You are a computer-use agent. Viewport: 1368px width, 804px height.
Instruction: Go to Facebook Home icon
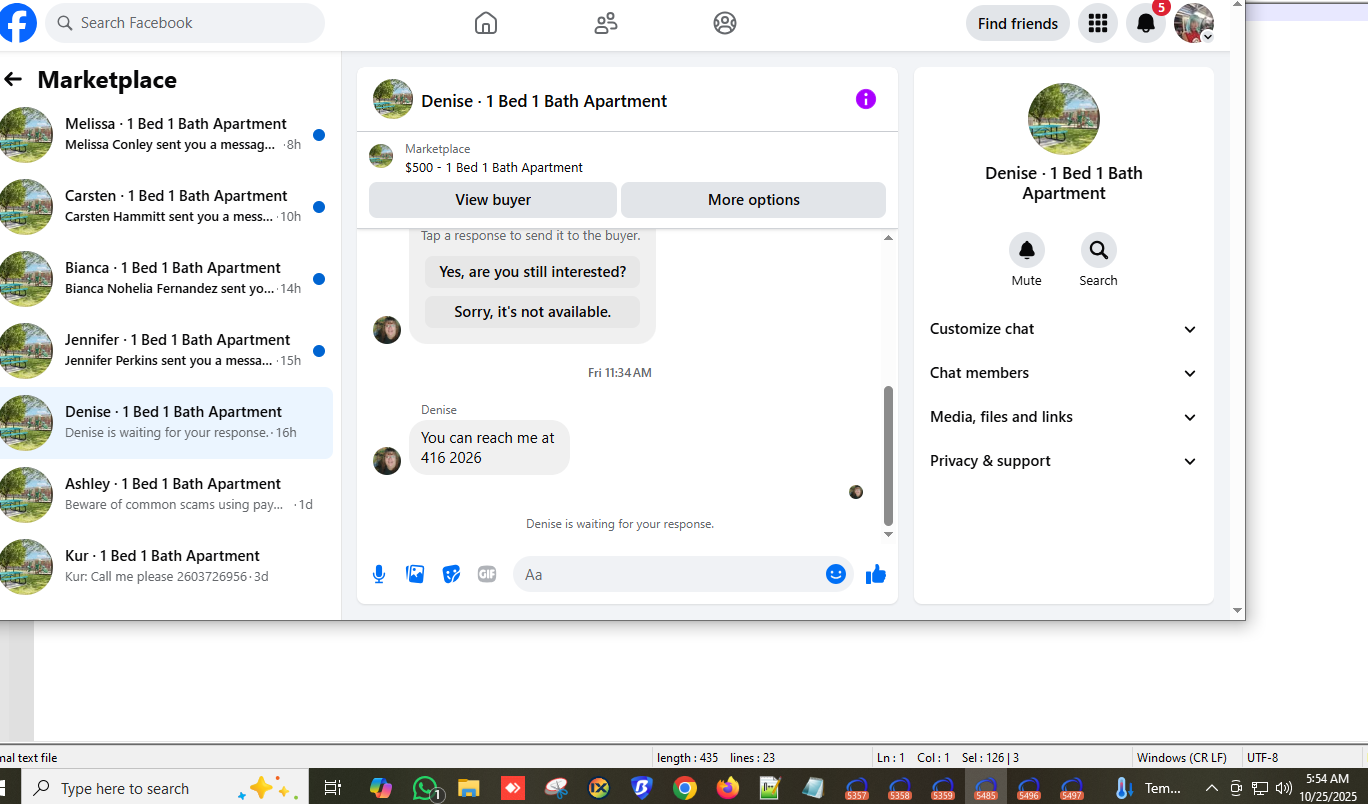tap(486, 23)
